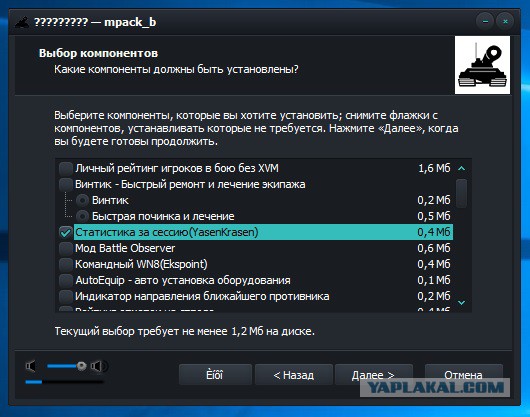Enable AutoEquip checkbox
The height and width of the screenshot is (417, 530).
[x=66, y=280]
